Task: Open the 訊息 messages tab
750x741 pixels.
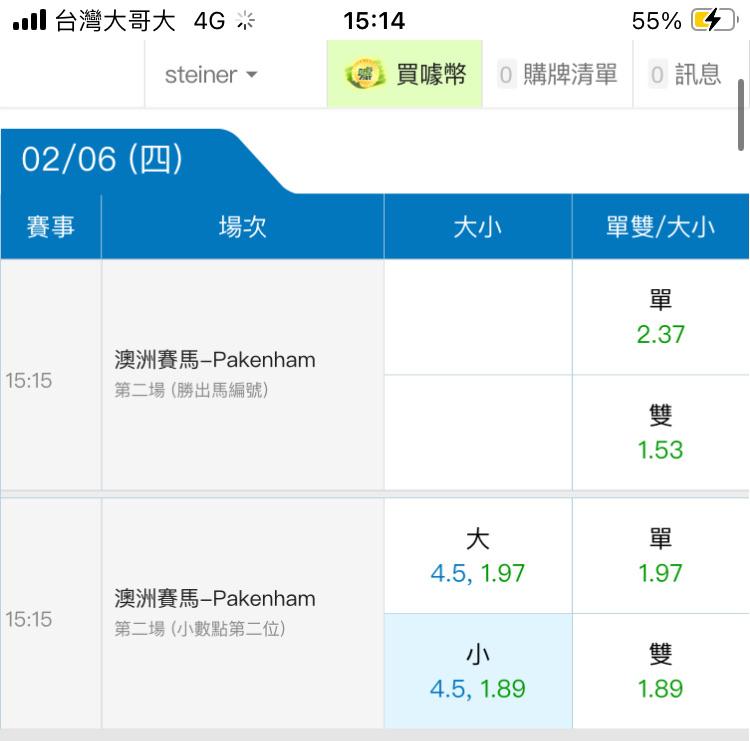Action: [x=686, y=75]
